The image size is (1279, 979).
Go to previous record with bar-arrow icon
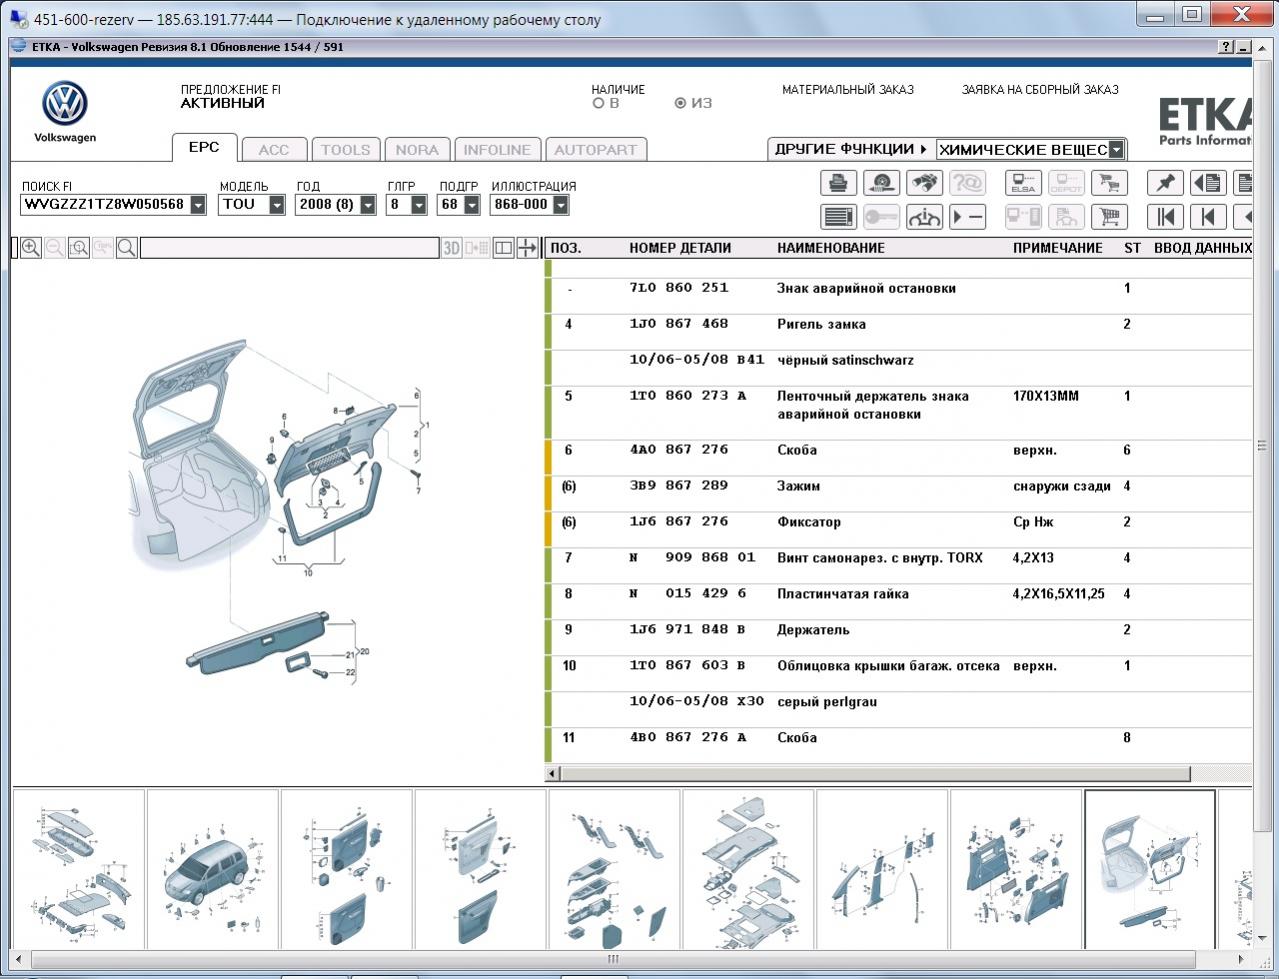pyautogui.click(x=1208, y=217)
